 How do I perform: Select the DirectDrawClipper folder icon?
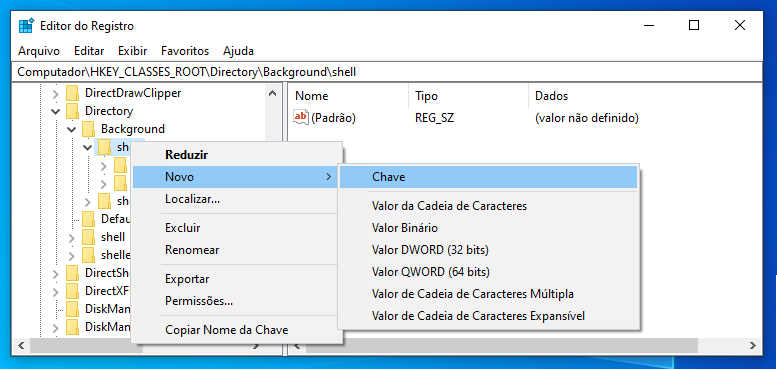pyautogui.click(x=72, y=93)
